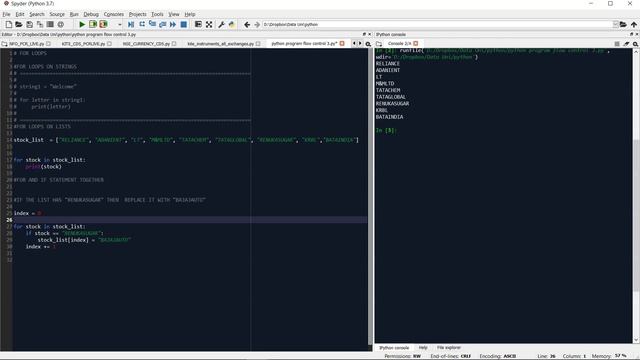640x360 pixels.
Task: Close the NFO_POR_LIVE.py tab
Action: (x=49, y=44)
